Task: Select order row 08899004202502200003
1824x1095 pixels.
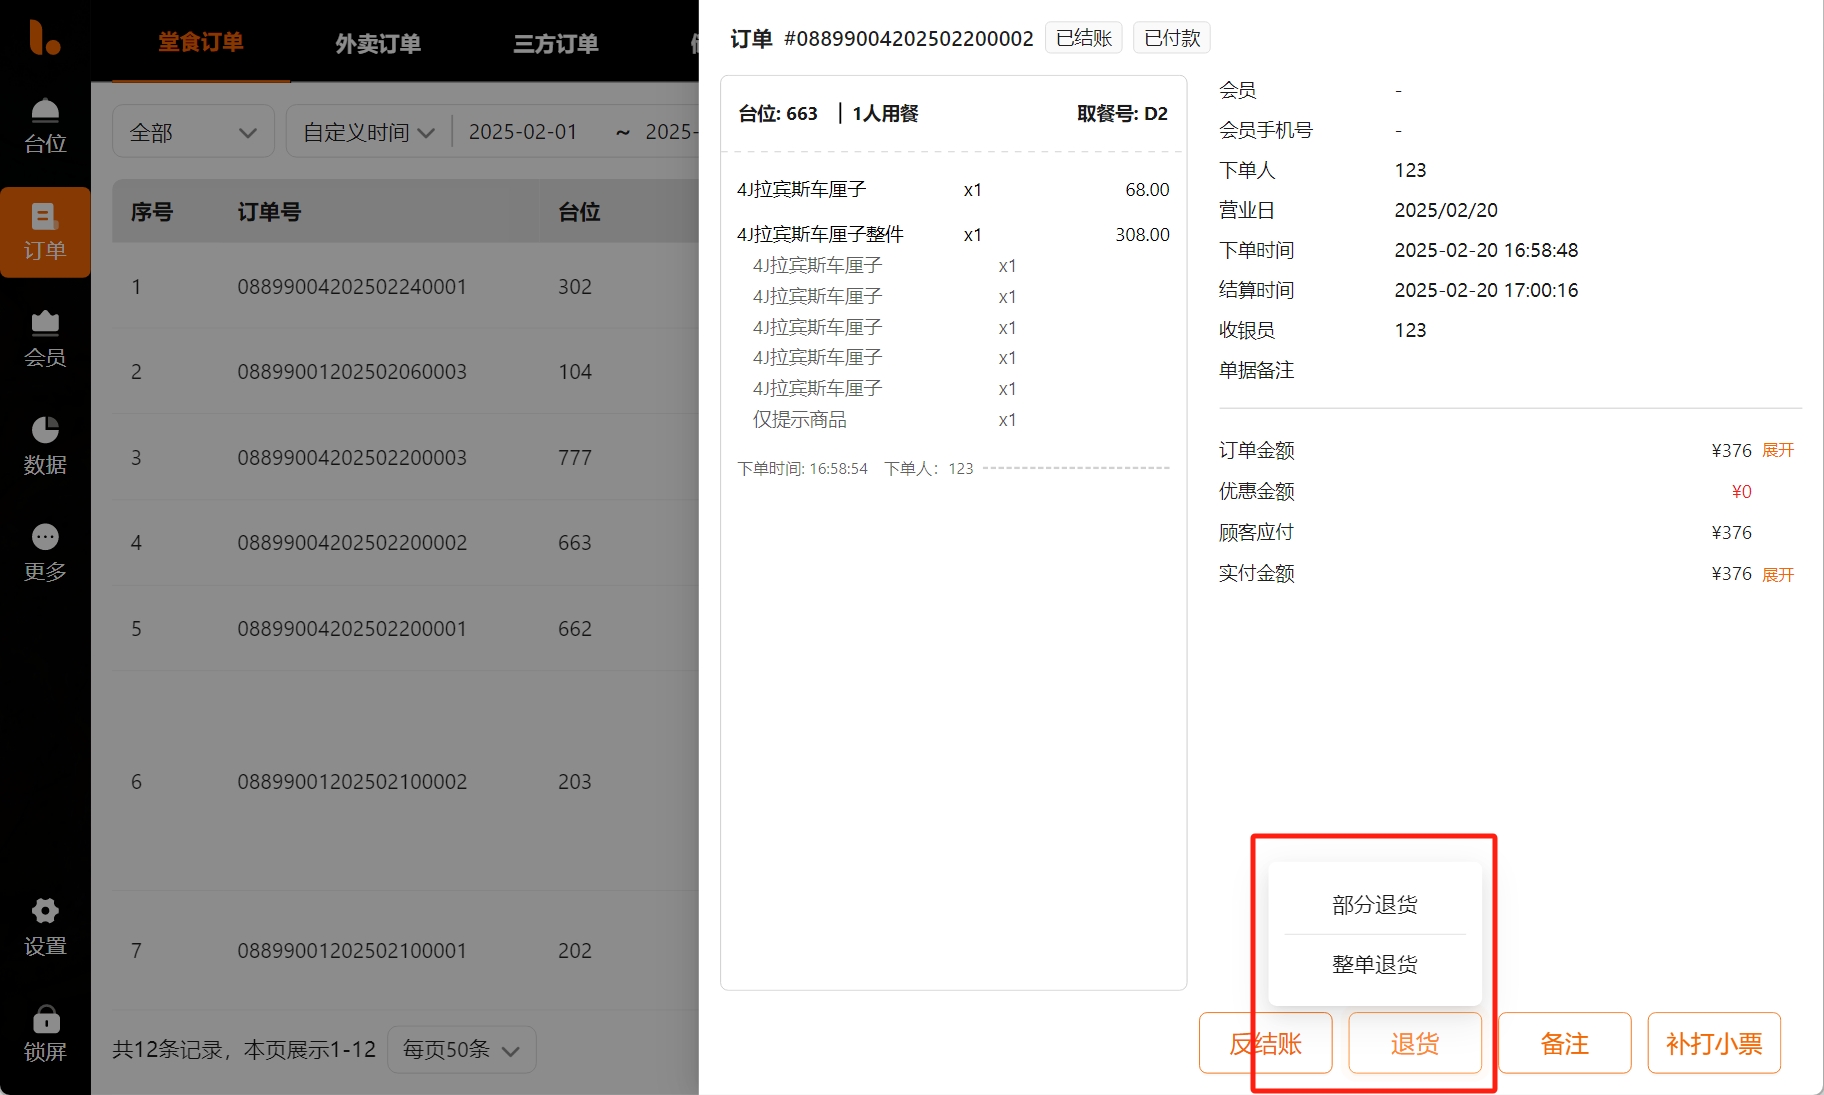Action: tap(405, 458)
